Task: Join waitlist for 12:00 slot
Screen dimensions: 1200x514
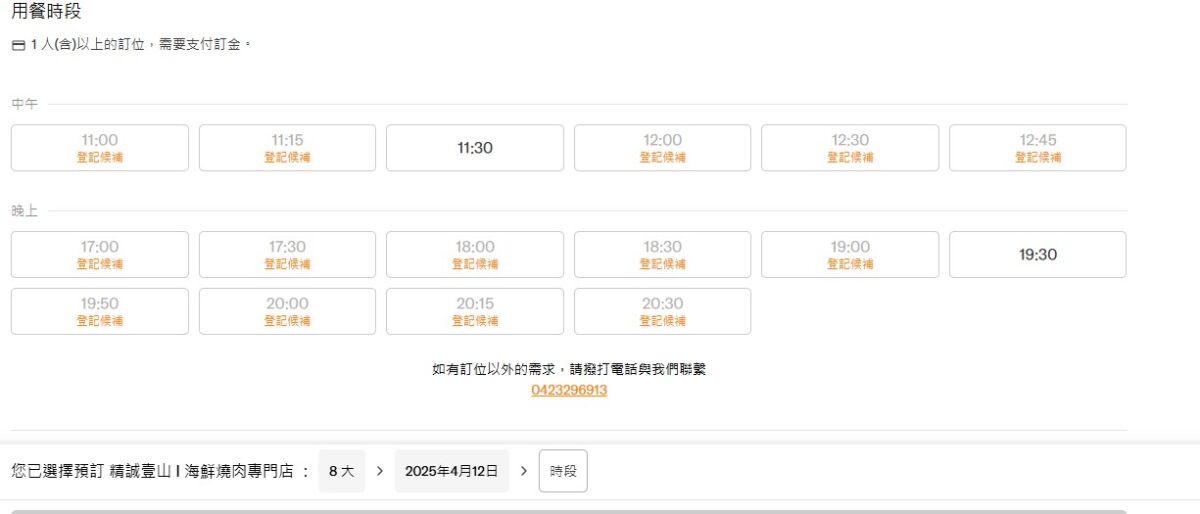Action: click(662, 148)
